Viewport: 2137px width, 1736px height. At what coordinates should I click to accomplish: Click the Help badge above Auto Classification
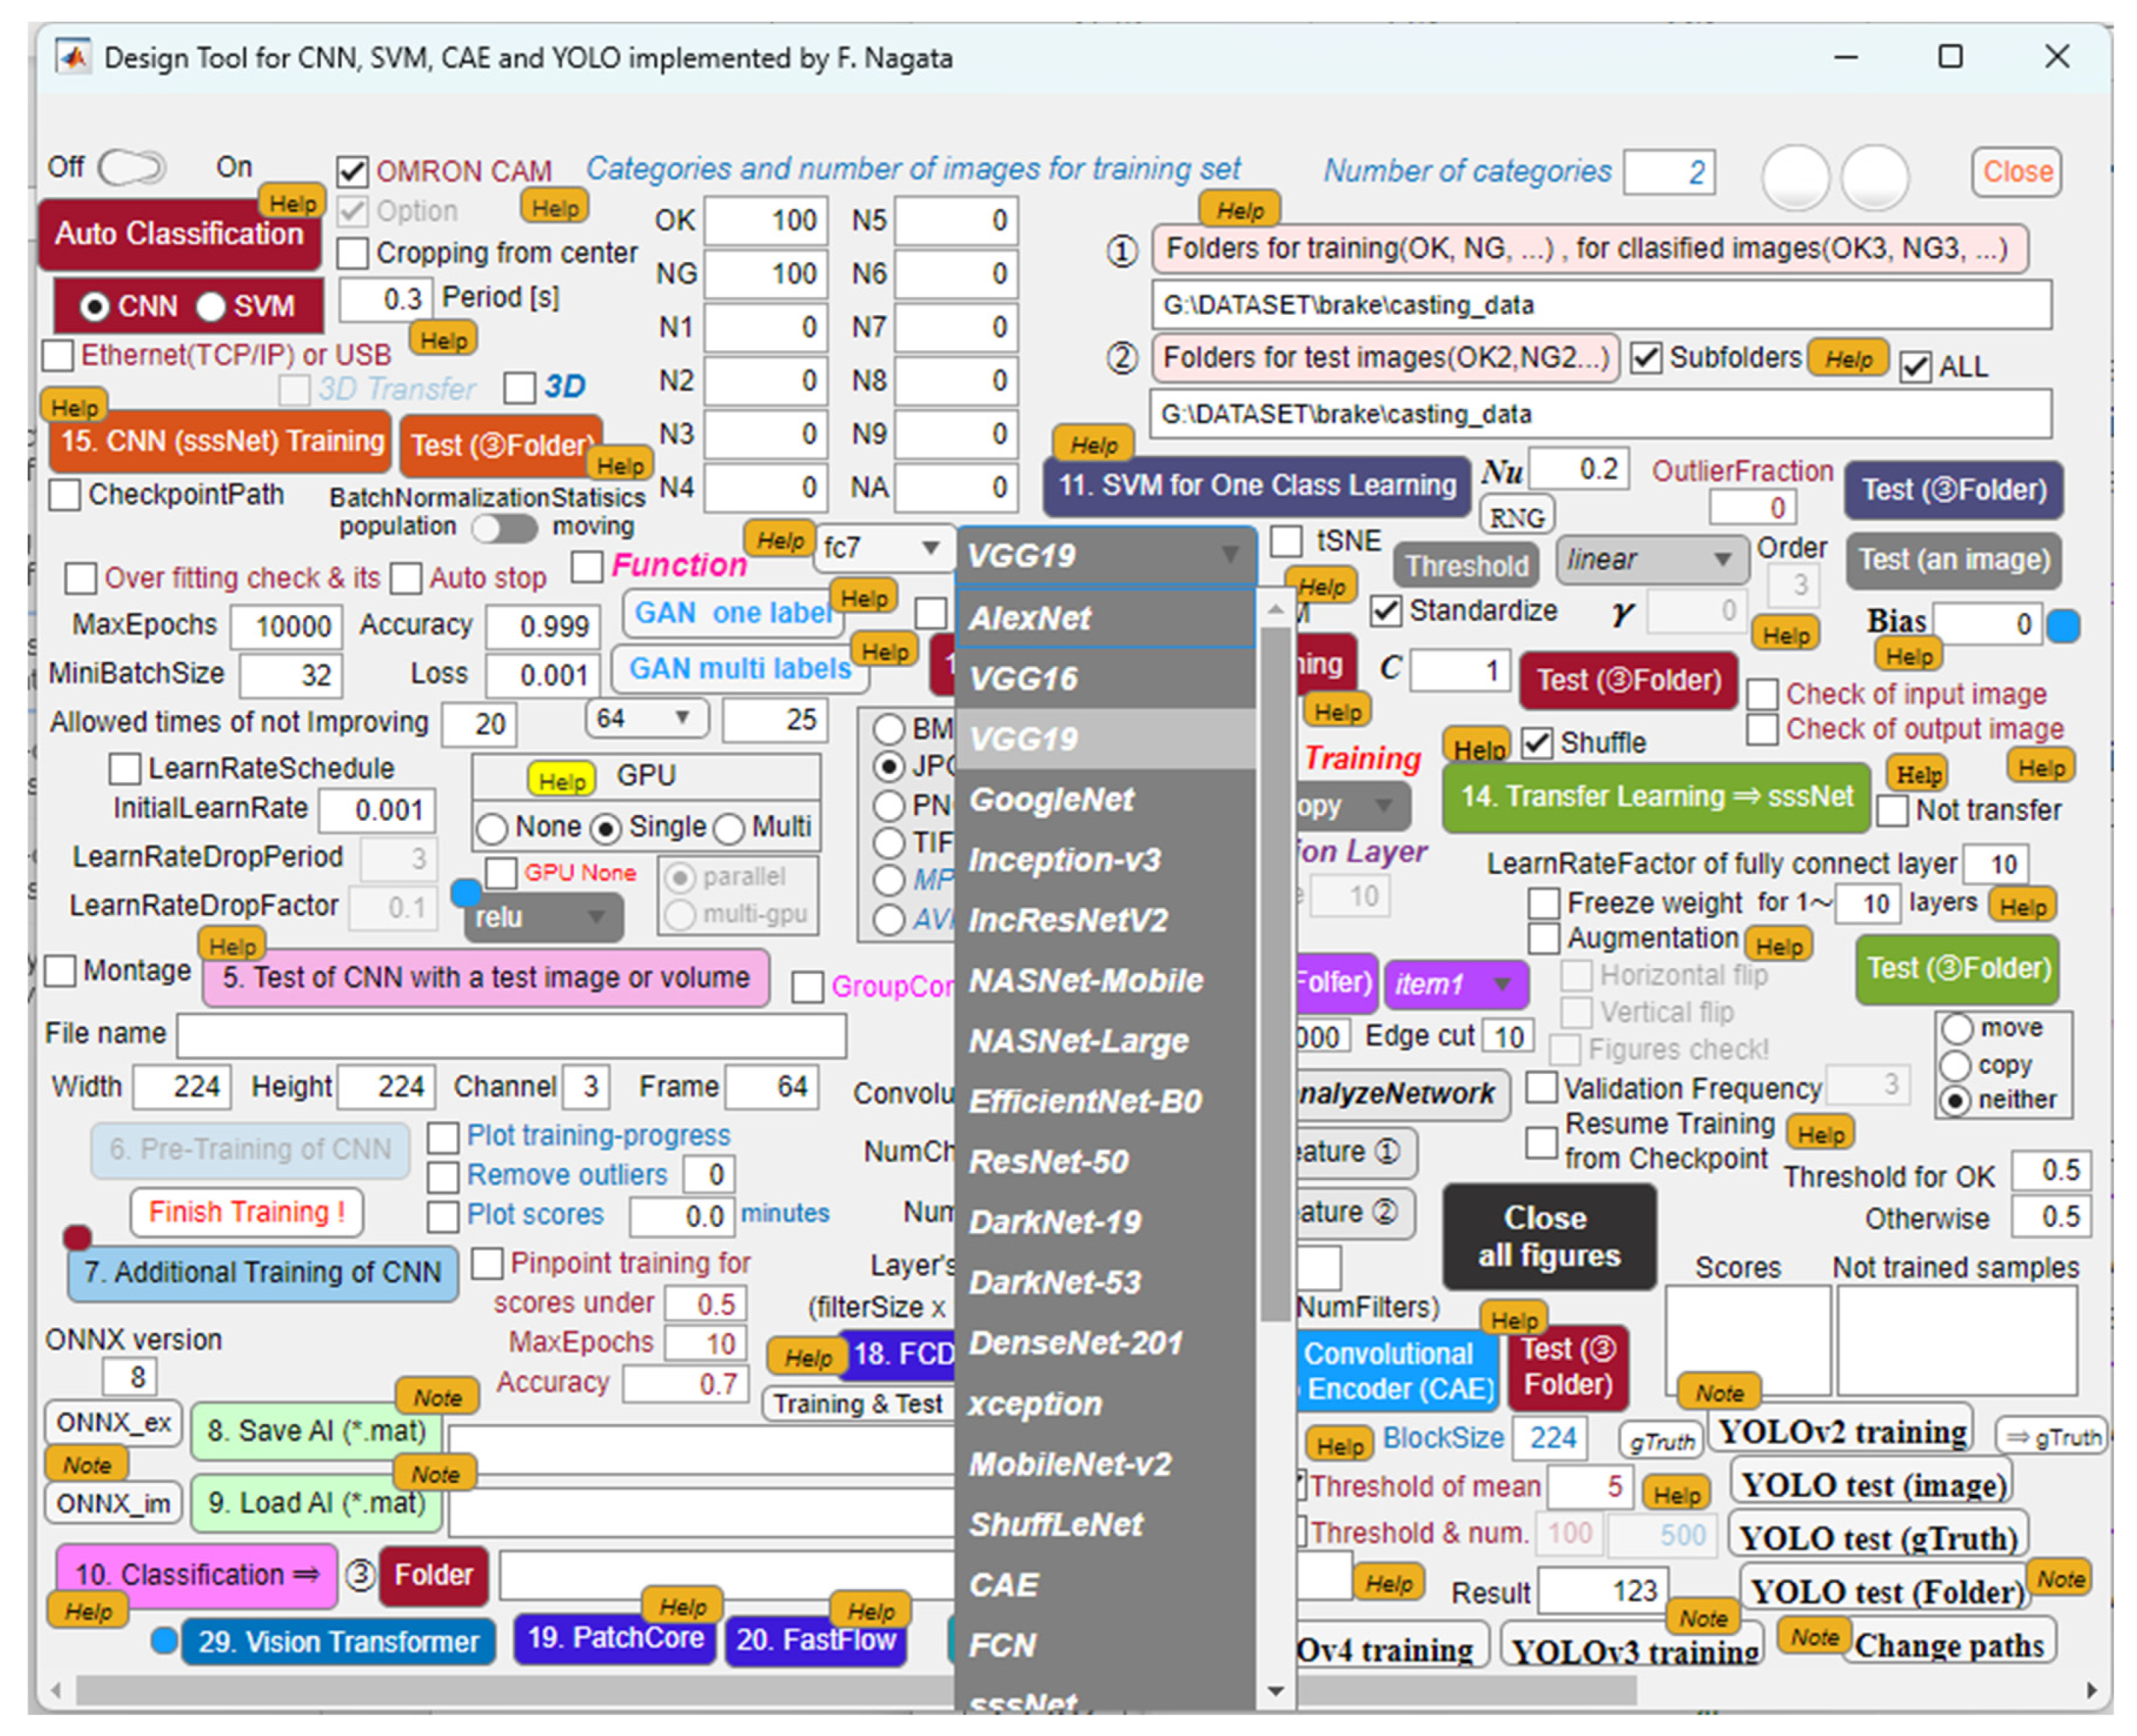coord(292,203)
